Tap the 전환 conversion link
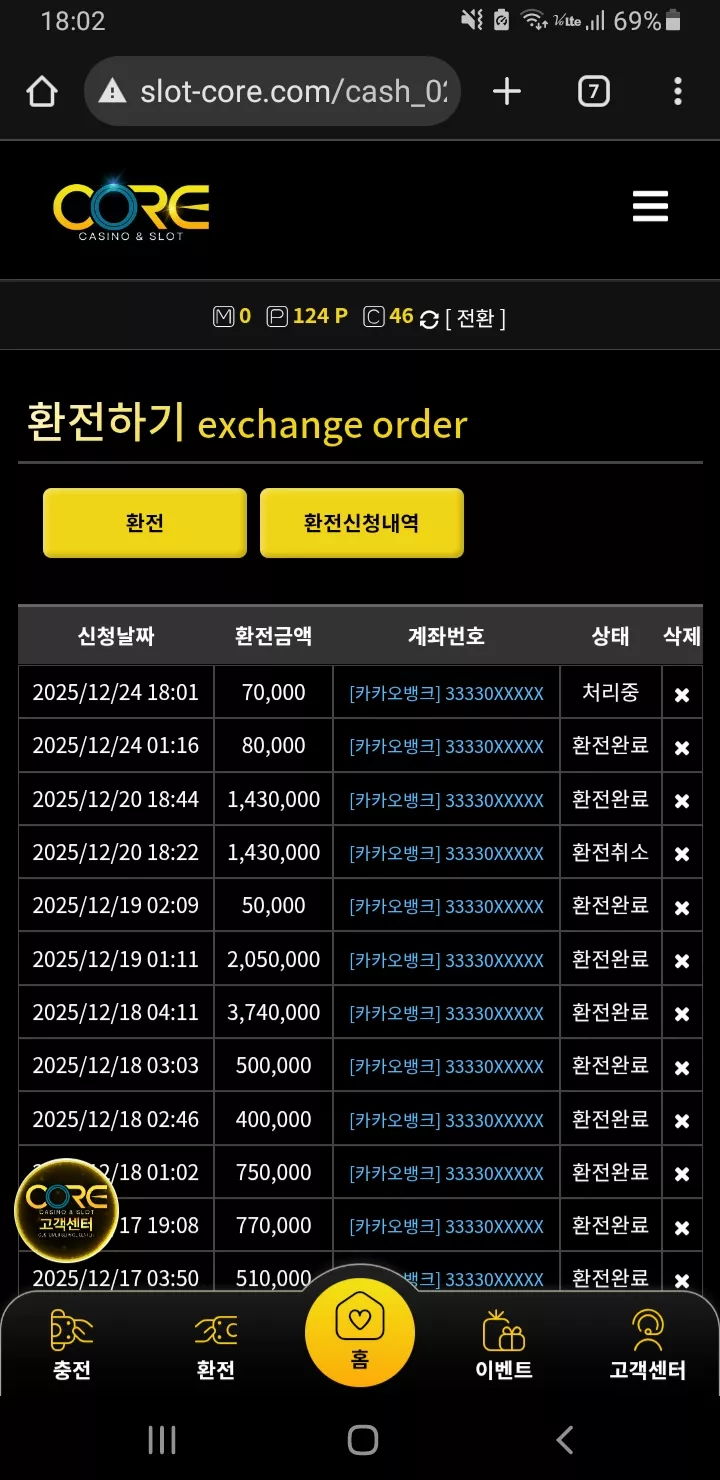 [476, 318]
